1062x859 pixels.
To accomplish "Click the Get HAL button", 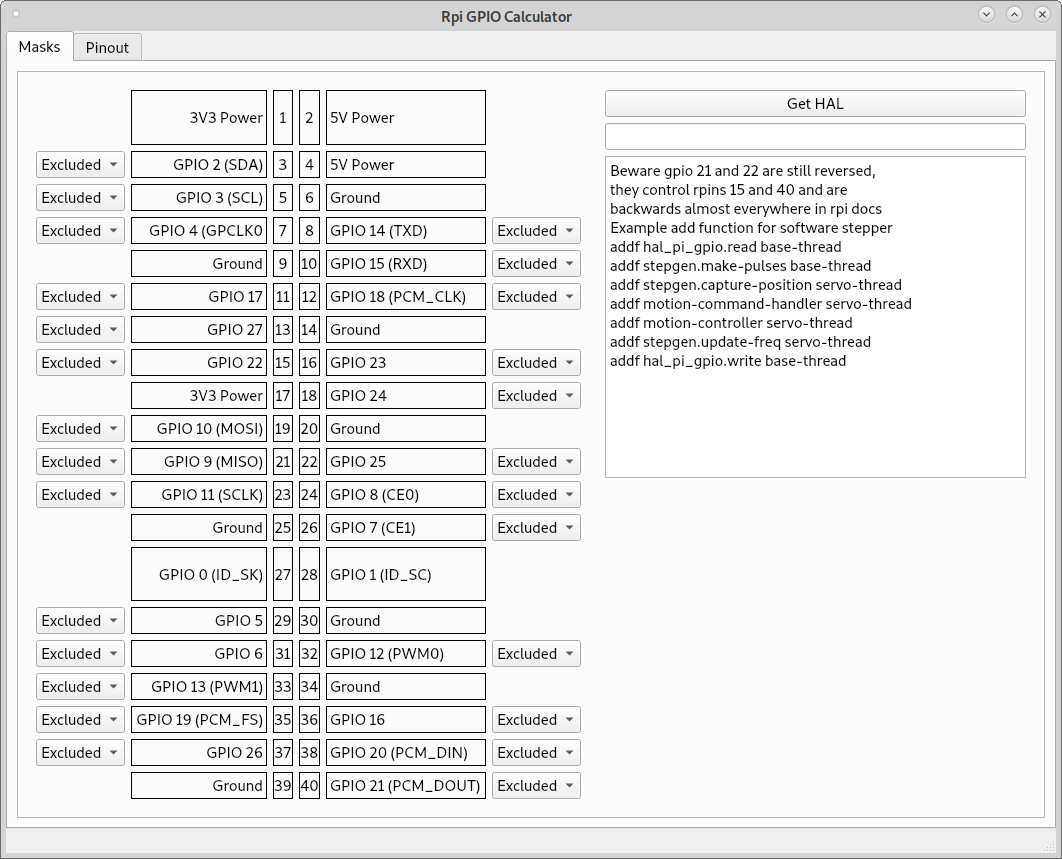I will click(x=815, y=104).
